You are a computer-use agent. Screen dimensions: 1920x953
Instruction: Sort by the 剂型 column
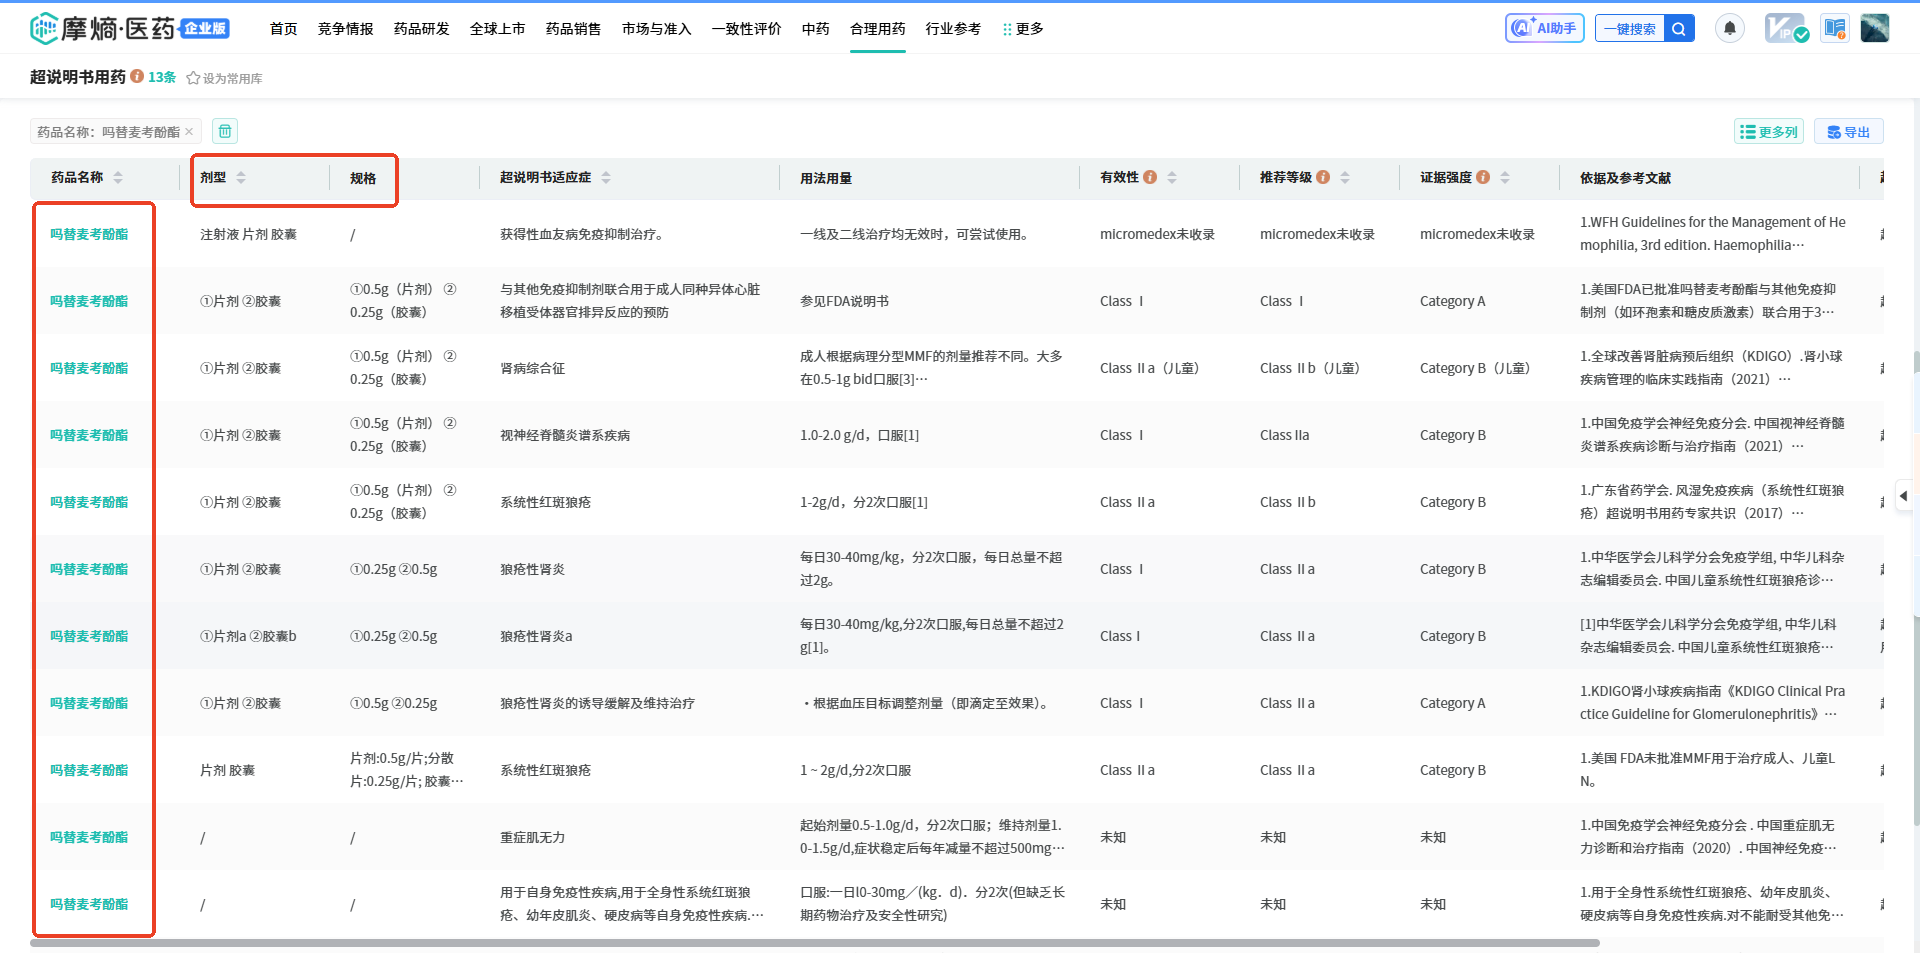(241, 177)
